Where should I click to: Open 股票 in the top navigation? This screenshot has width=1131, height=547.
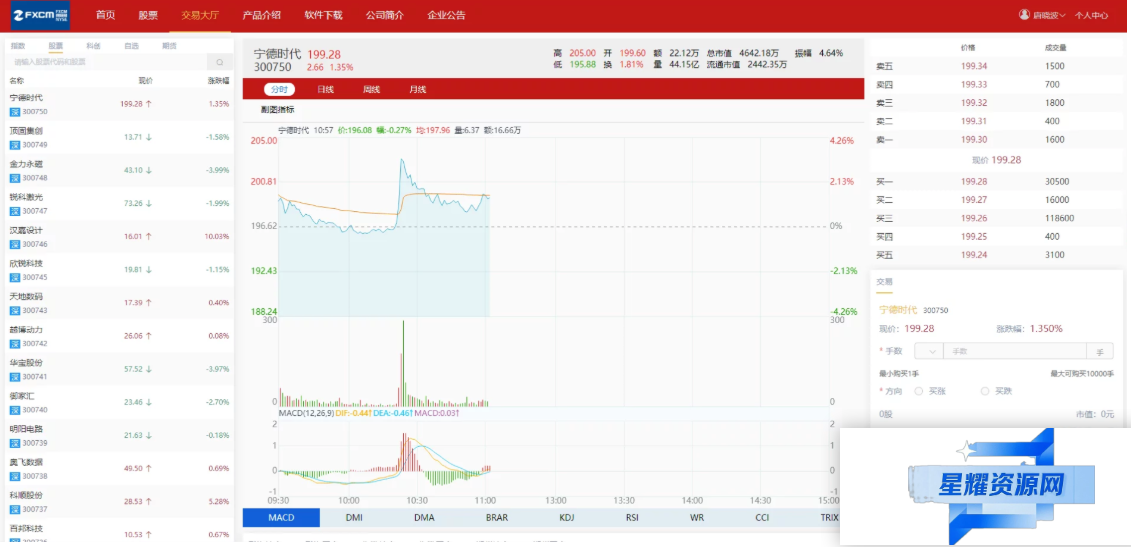[x=148, y=15]
